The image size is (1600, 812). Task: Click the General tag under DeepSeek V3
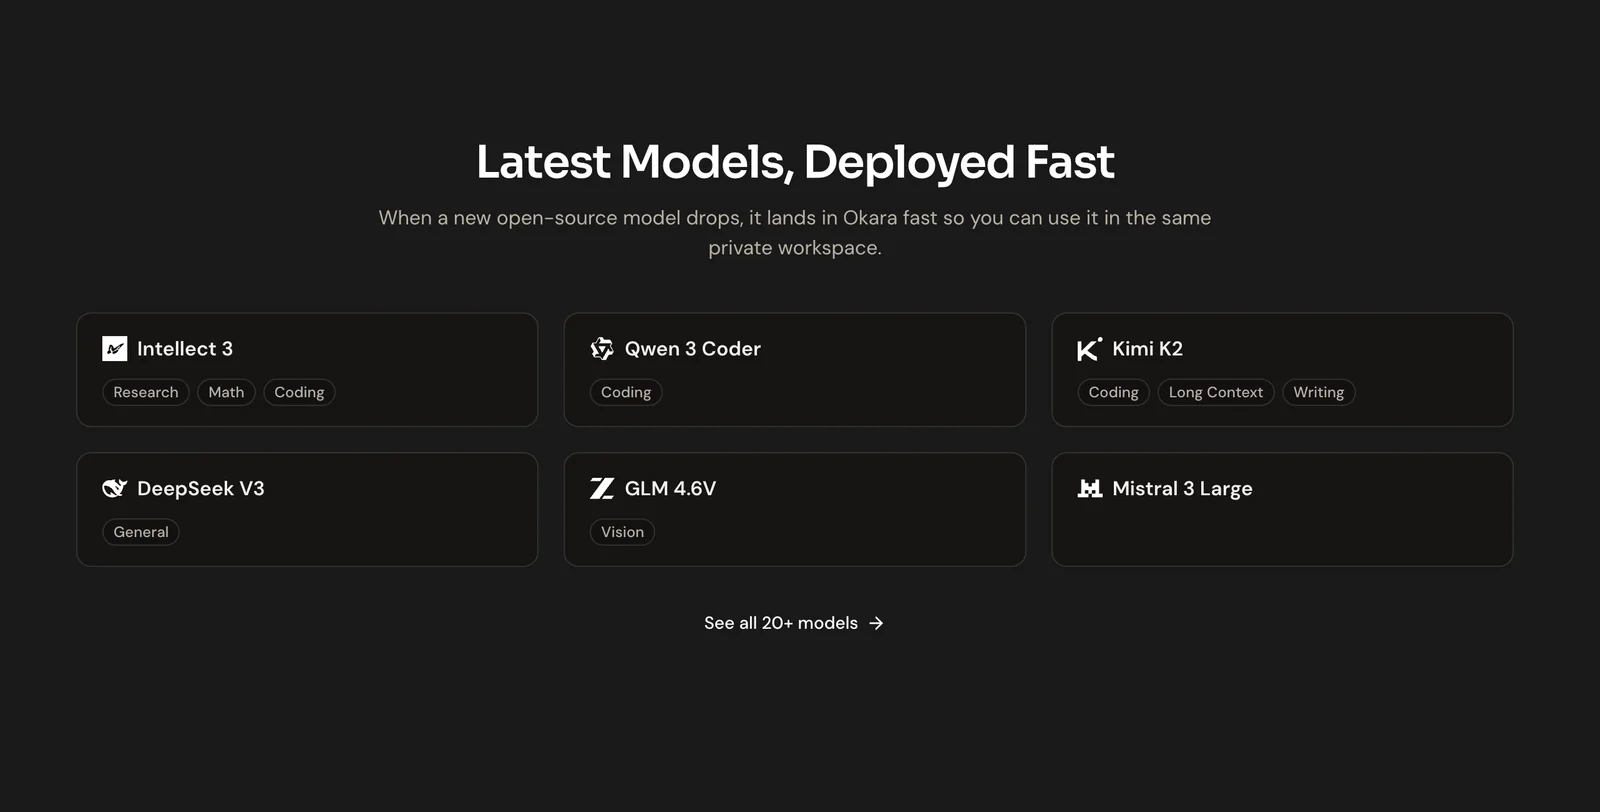141,532
